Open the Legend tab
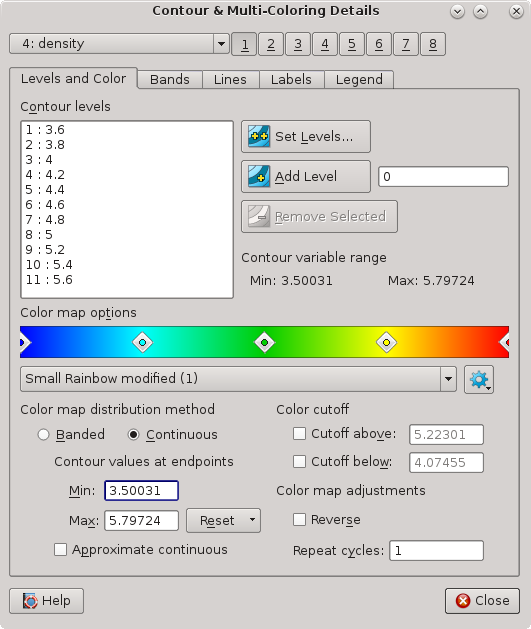Screen dimensions: 531x629 [x=359, y=79]
